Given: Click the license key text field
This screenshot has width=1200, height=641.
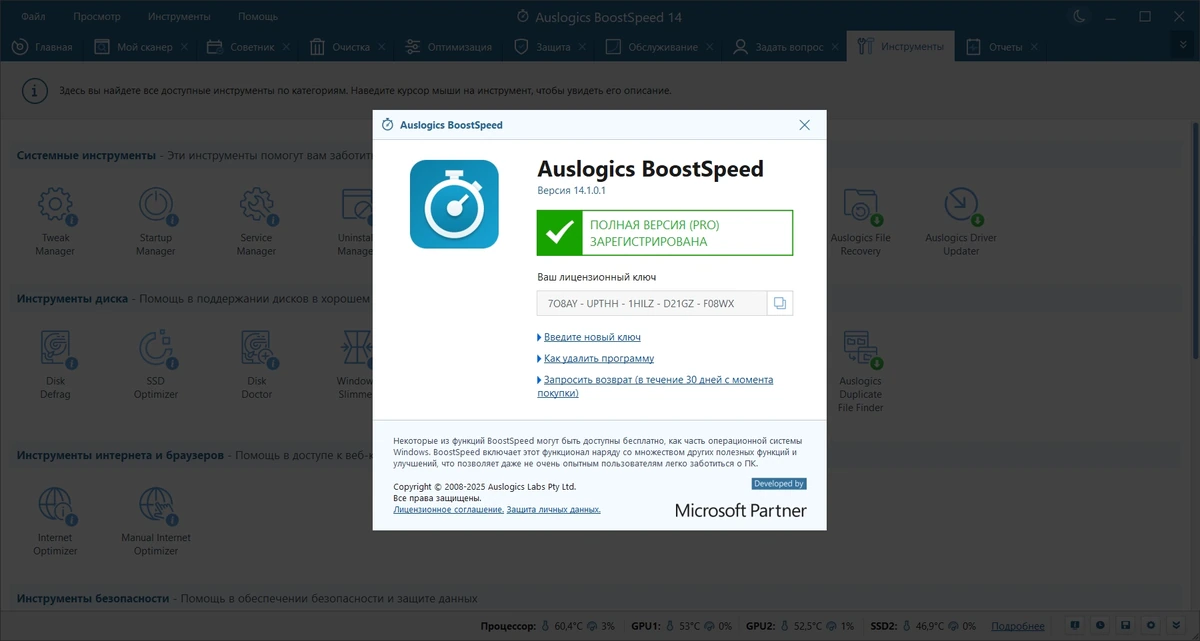Looking at the screenshot, I should 652,303.
